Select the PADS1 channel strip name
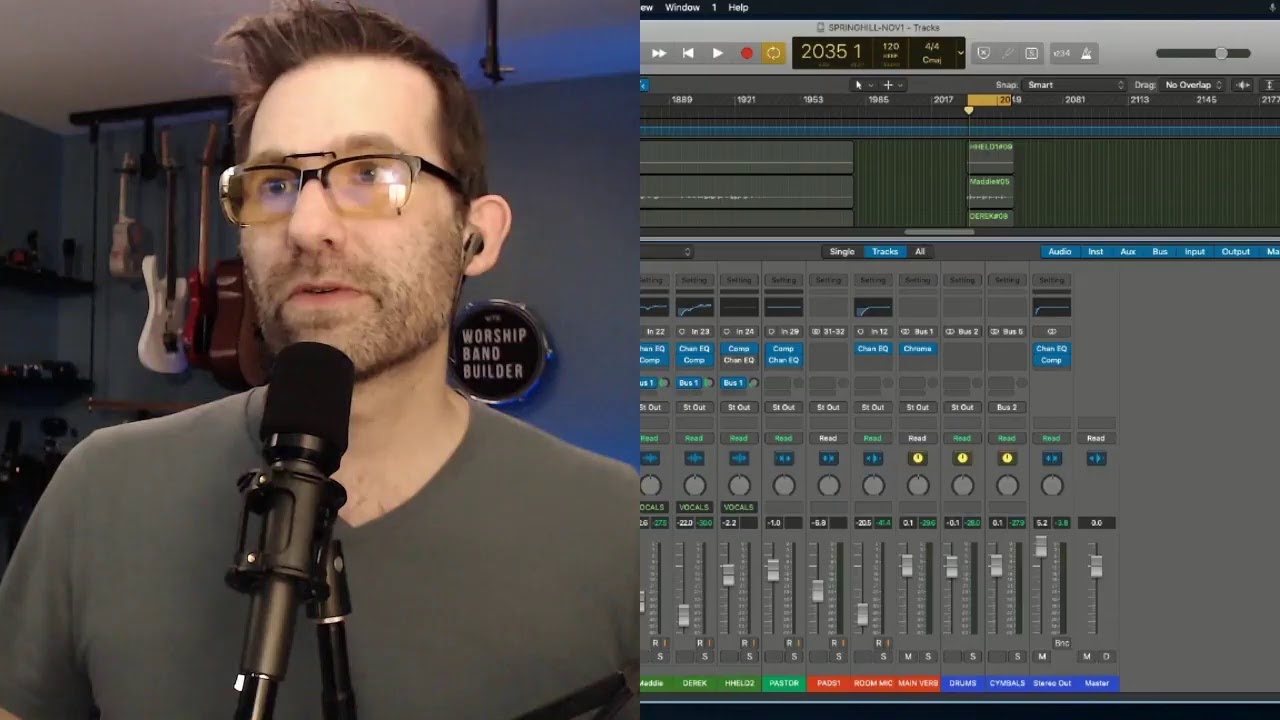This screenshot has width=1280, height=720. 828,683
